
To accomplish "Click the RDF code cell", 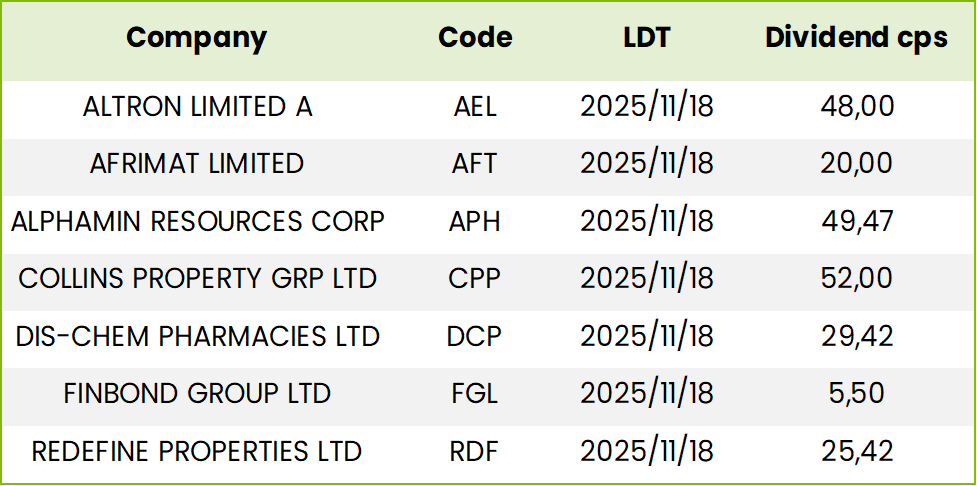I will (x=475, y=451).
